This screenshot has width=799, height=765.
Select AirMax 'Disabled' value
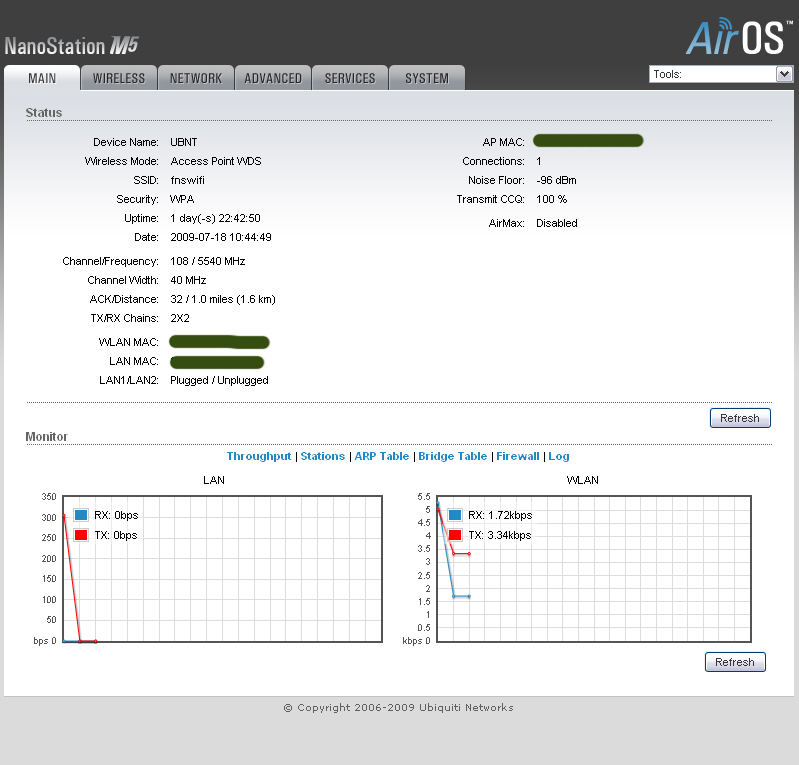tap(556, 223)
